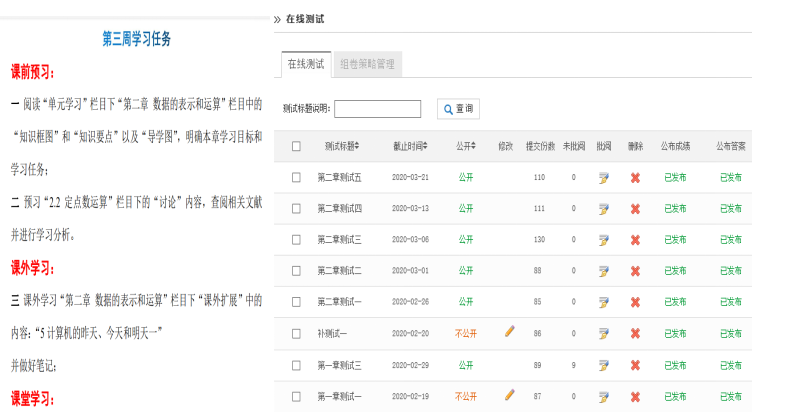
Task: Click 已发布 under 公布成绩 for 第二章测试五
Action: tap(675, 178)
